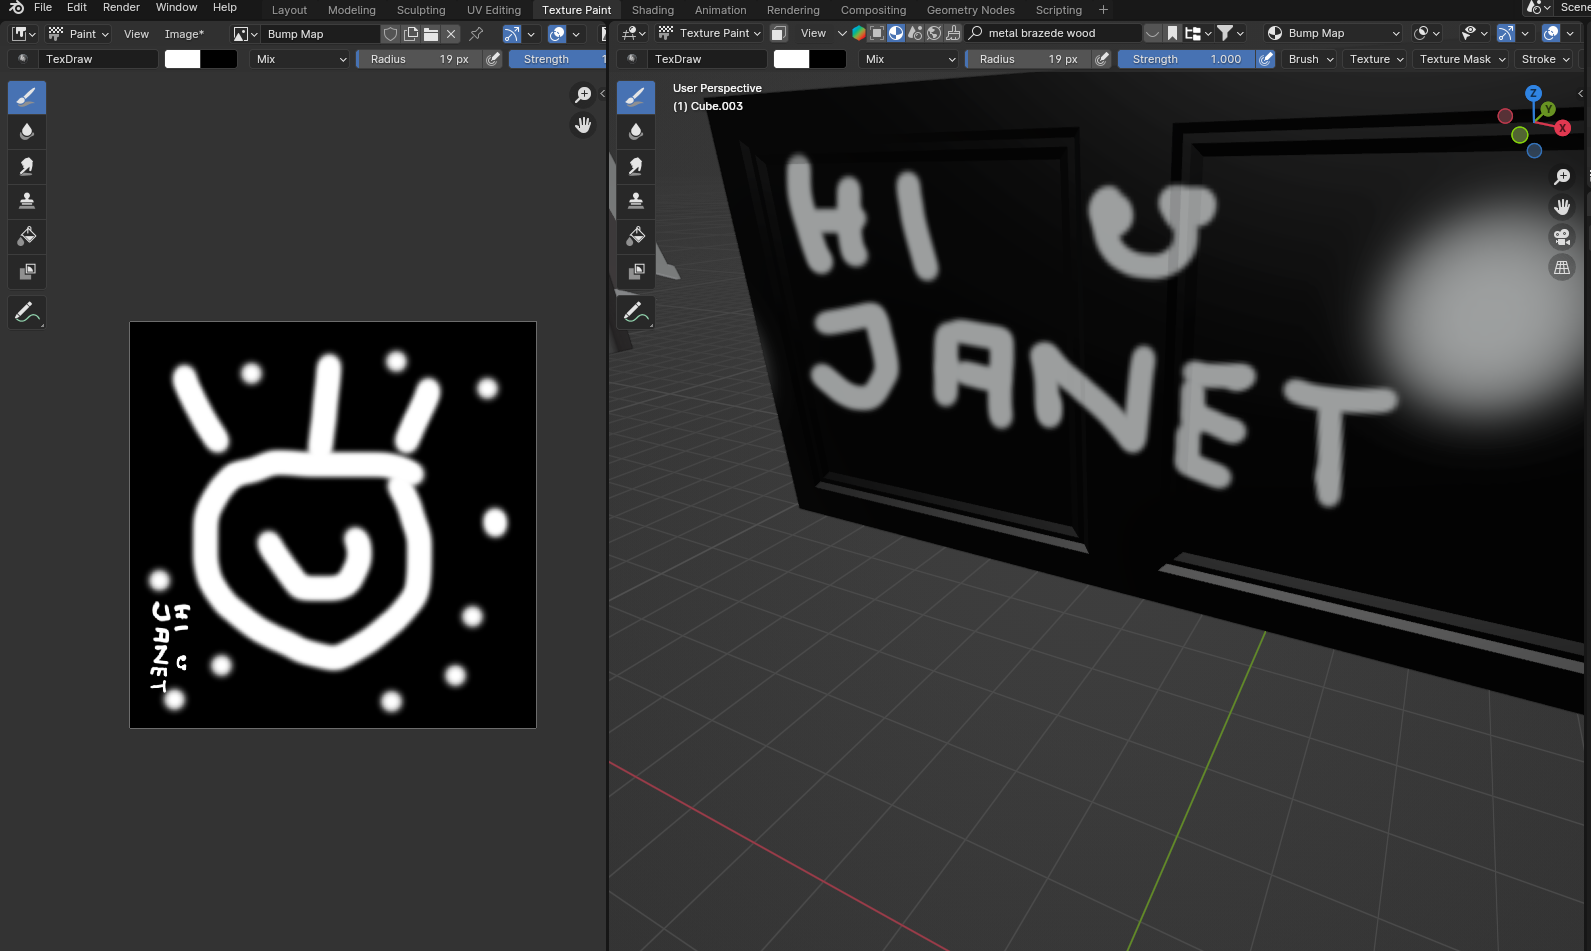
Task: Select Smear tool in 3D viewport toolbar
Action: pyautogui.click(x=636, y=167)
